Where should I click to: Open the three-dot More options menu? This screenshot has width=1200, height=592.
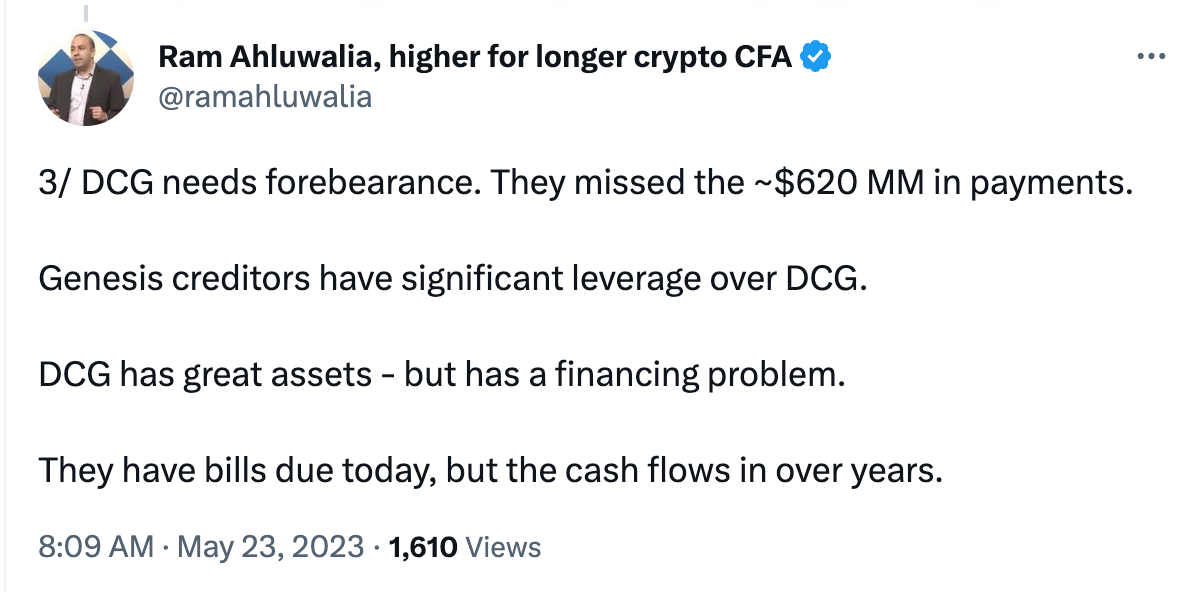[x=1152, y=57]
